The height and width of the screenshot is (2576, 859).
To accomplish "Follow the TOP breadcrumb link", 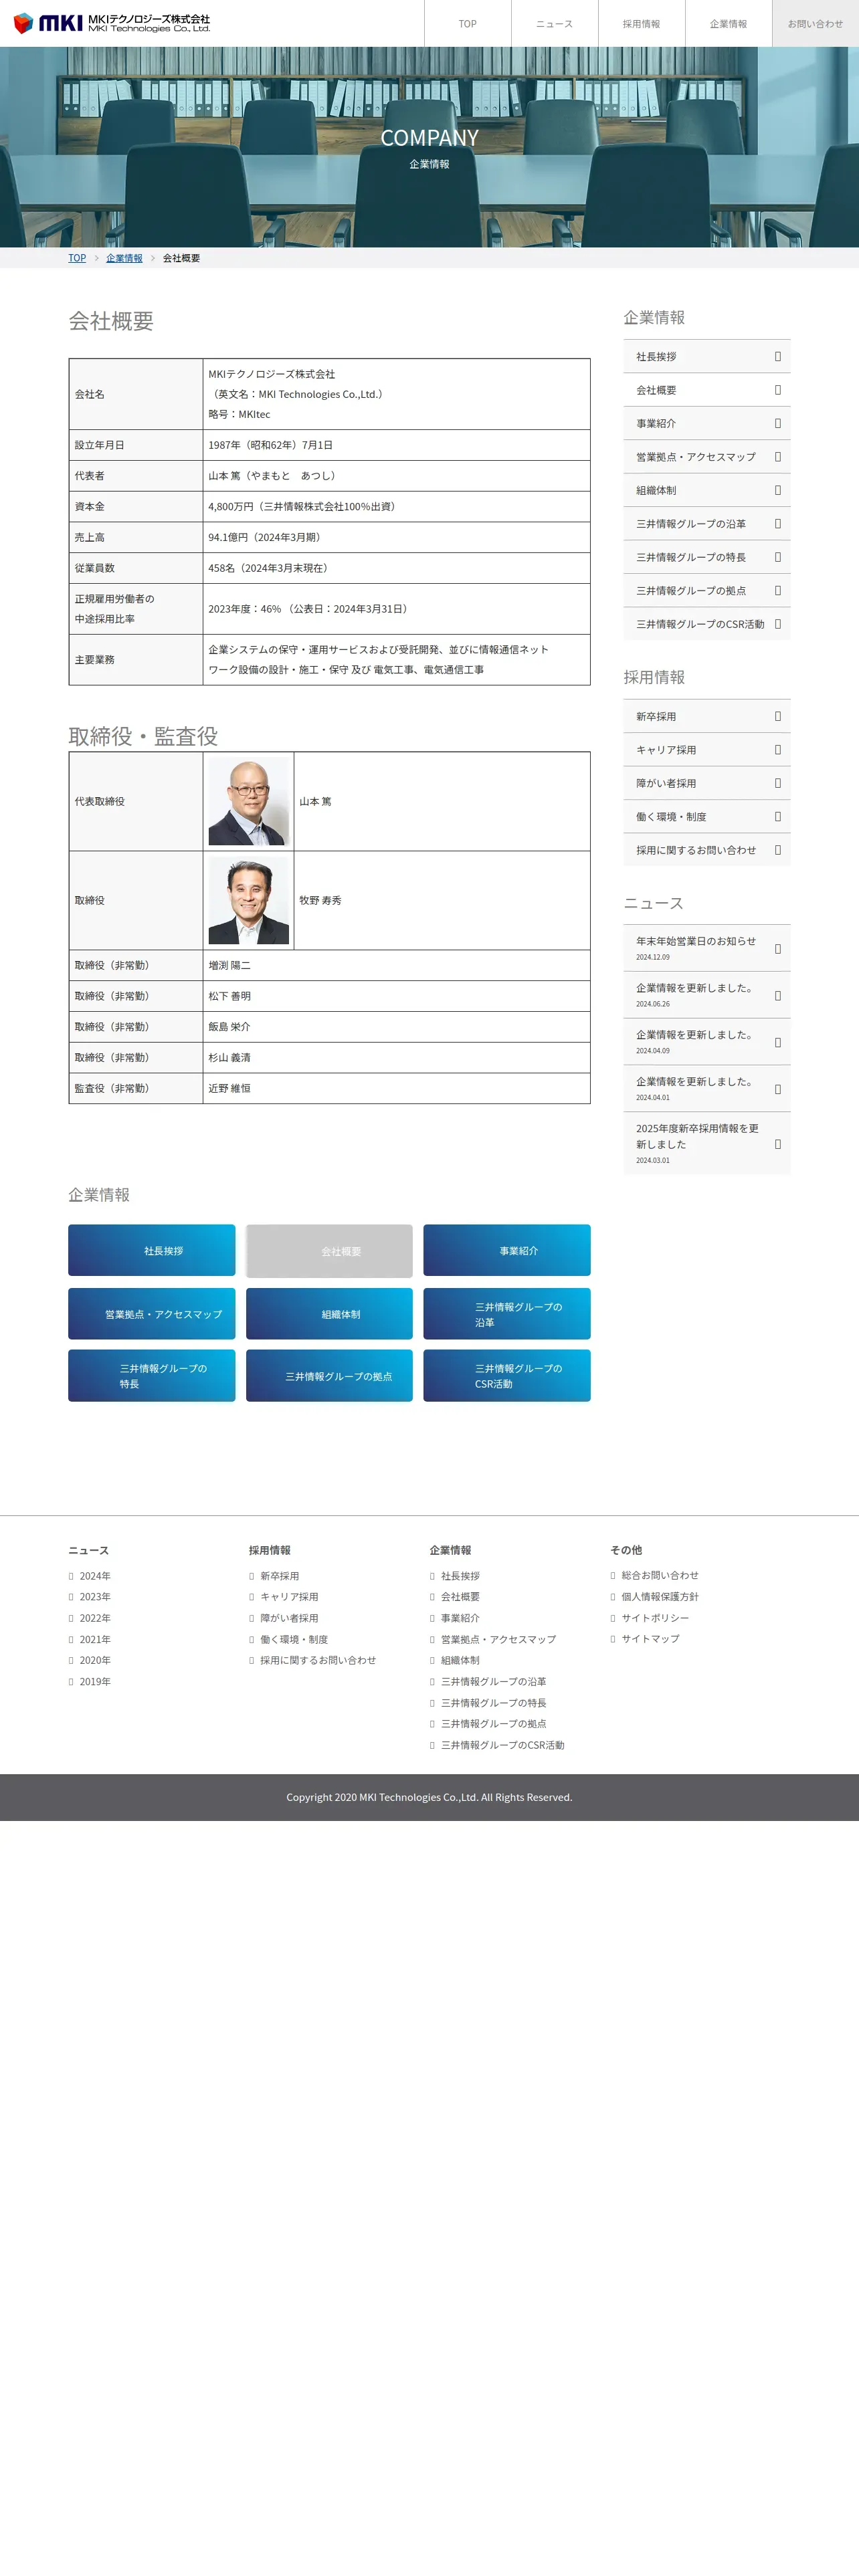I will (77, 258).
